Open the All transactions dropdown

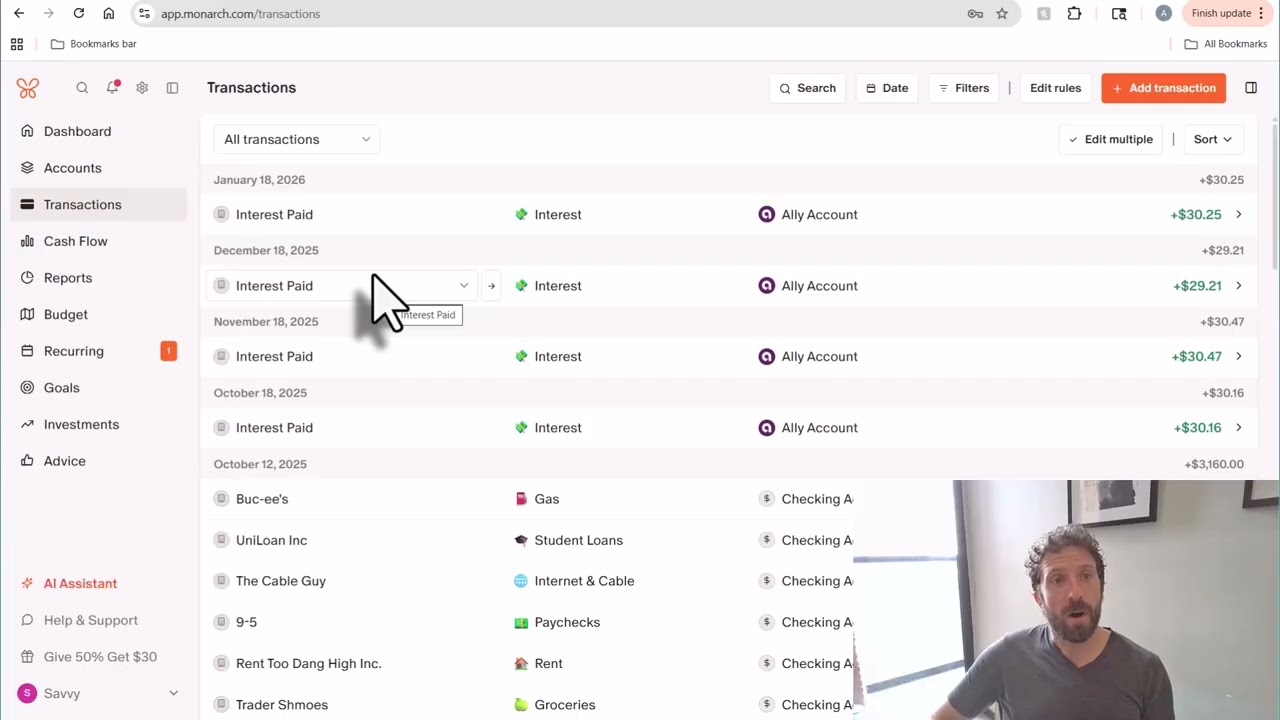pyautogui.click(x=297, y=139)
